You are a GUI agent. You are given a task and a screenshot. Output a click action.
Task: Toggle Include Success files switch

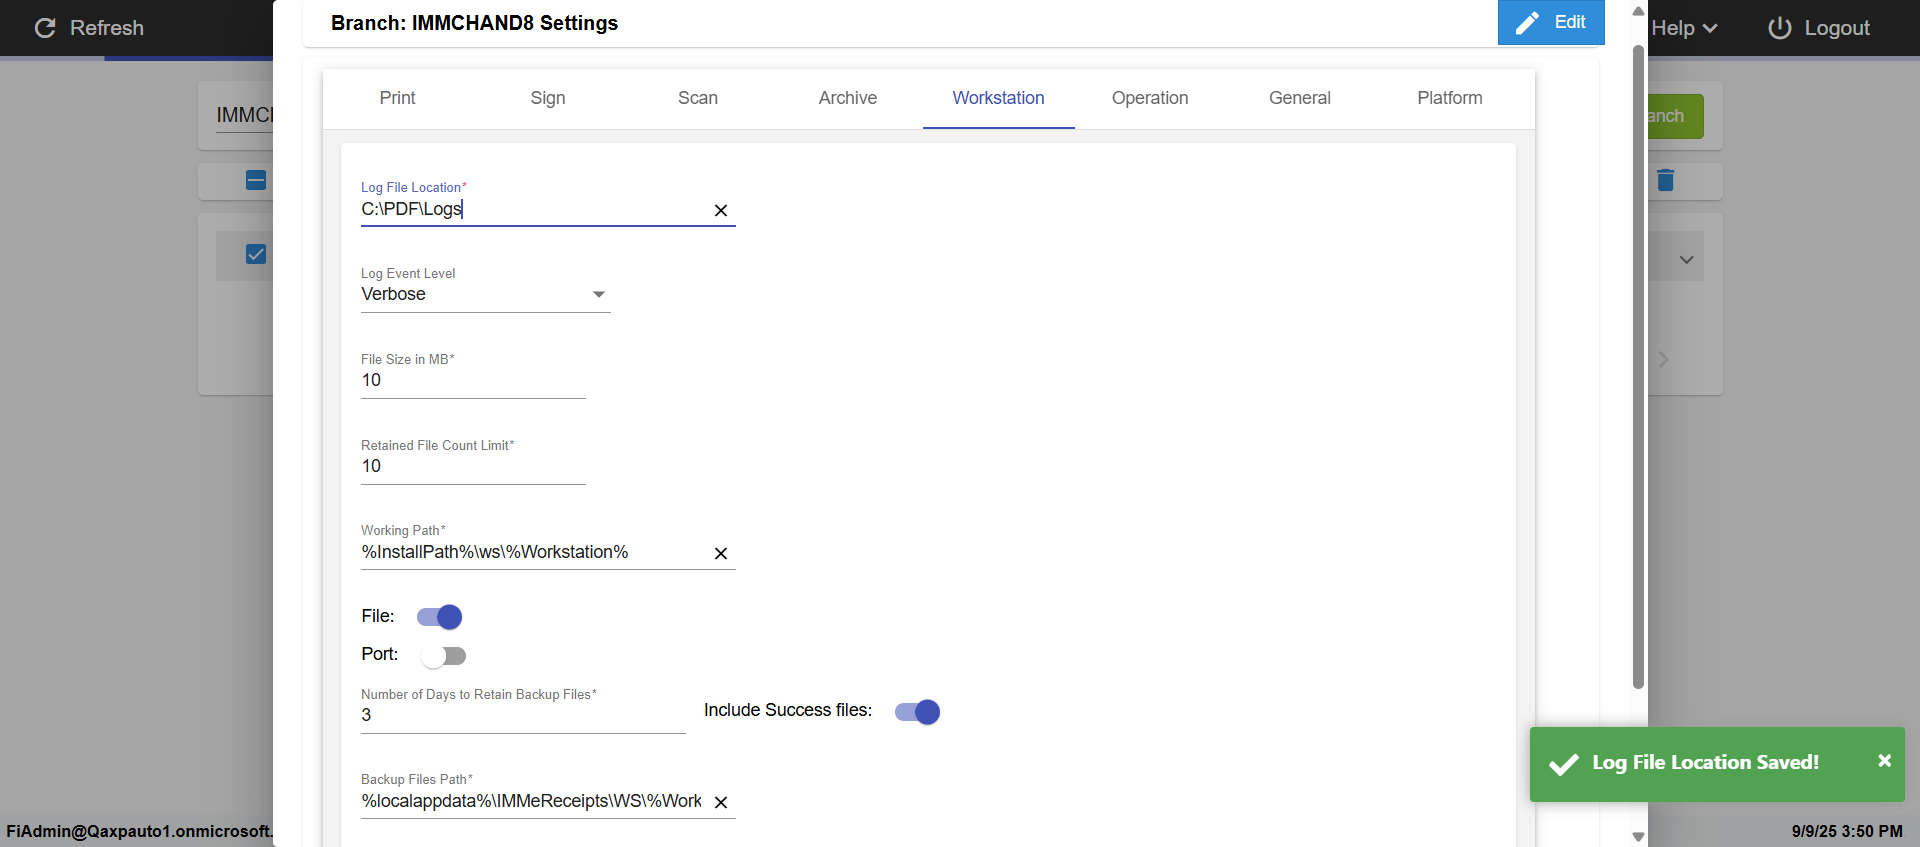(917, 712)
